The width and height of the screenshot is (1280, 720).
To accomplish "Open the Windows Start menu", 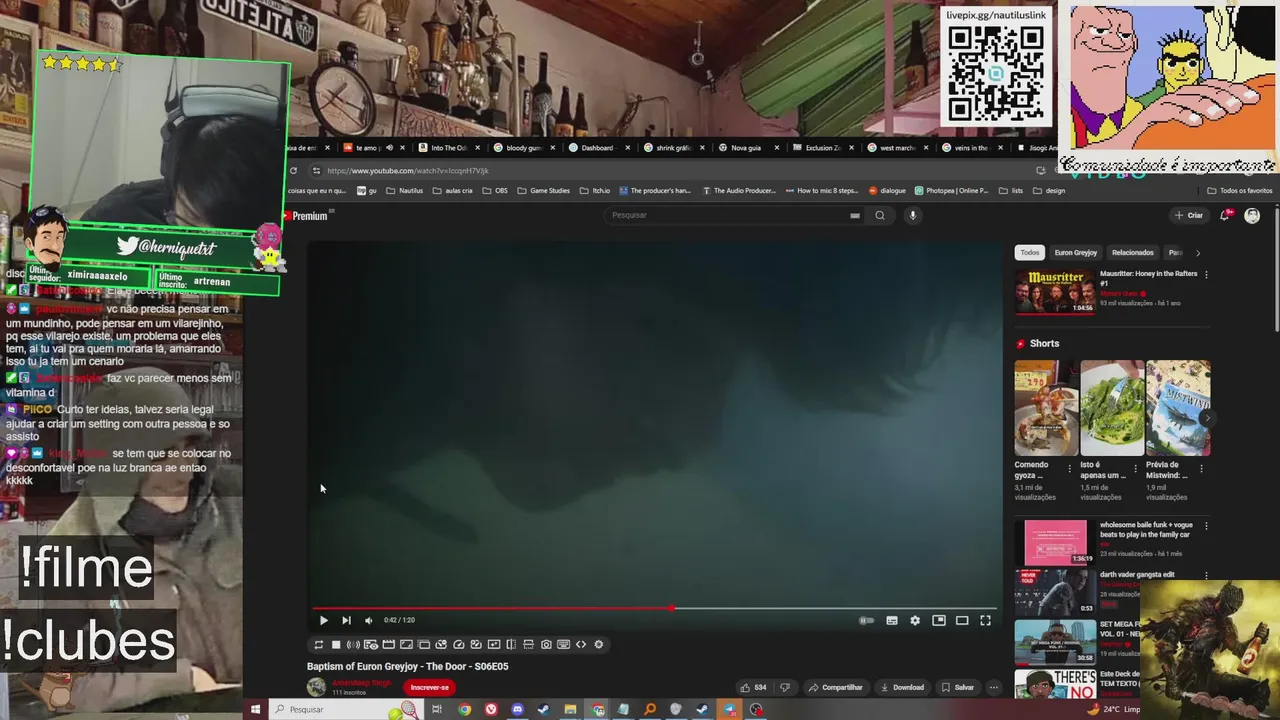I will [x=255, y=710].
